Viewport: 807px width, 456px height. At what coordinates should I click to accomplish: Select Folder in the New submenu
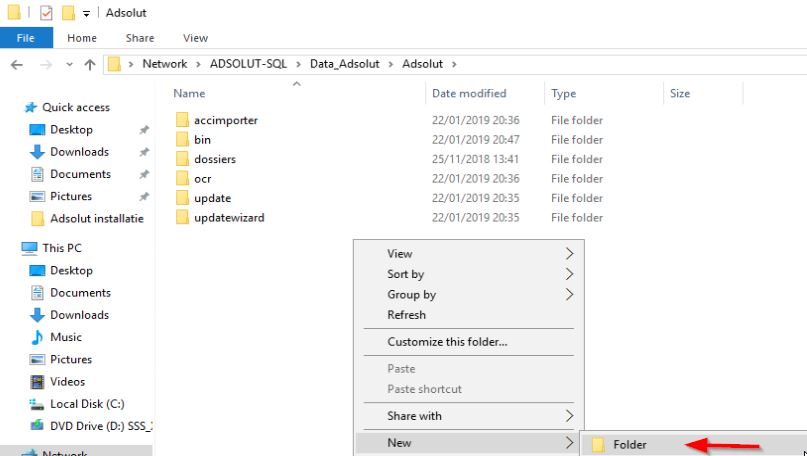630,445
